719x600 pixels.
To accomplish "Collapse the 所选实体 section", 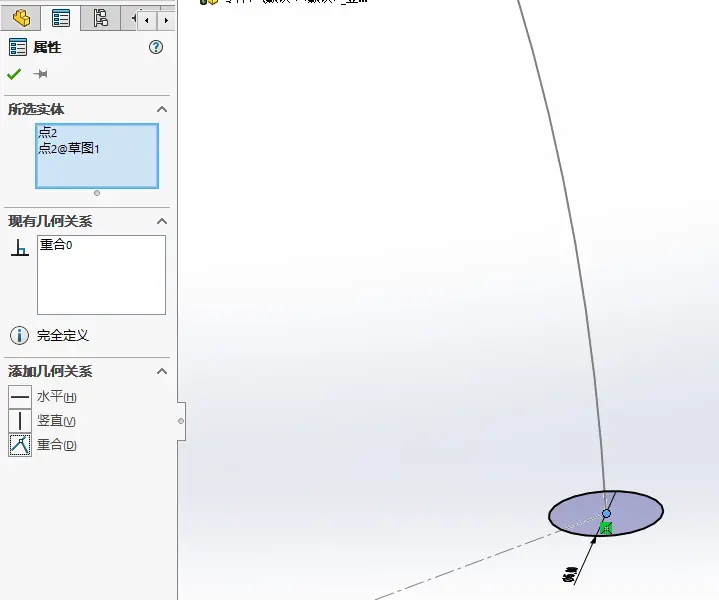I will tap(162, 109).
